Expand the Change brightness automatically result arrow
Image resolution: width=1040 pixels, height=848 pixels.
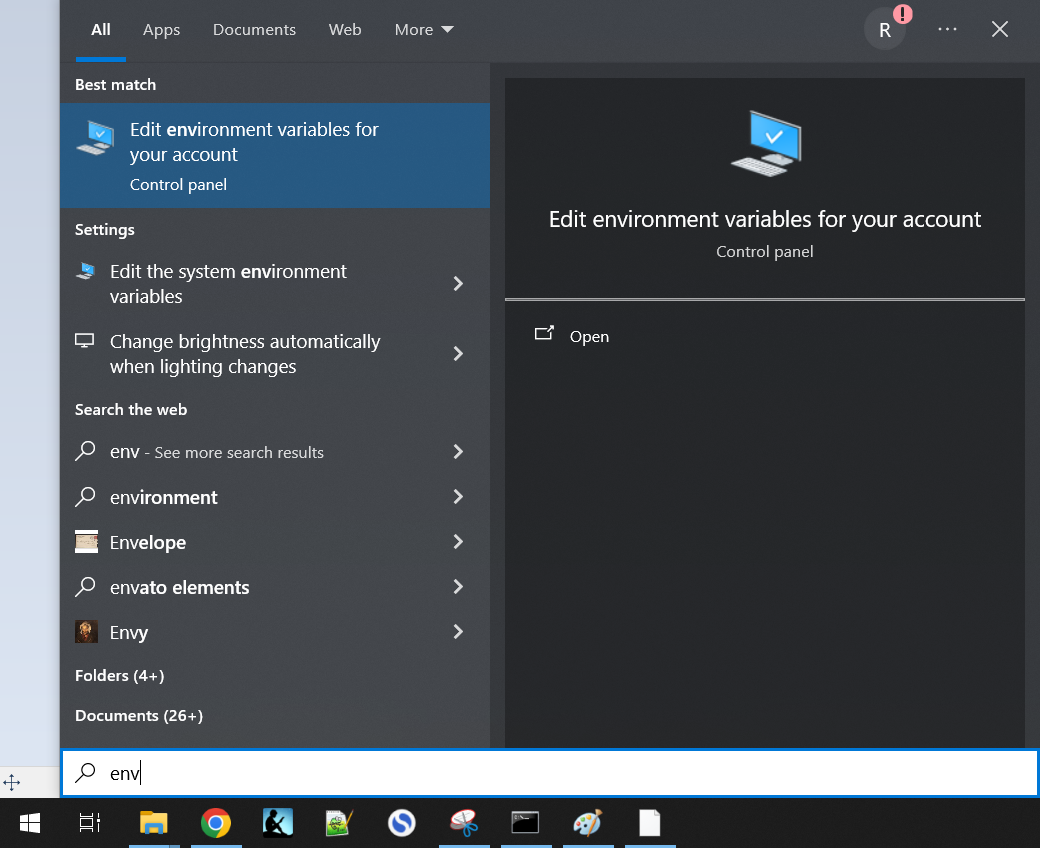click(x=458, y=354)
